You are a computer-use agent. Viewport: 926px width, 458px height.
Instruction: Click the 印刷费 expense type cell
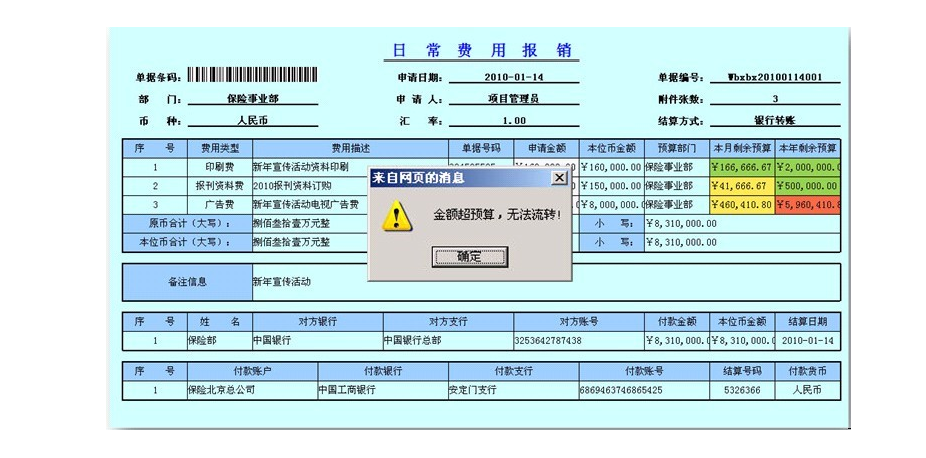coord(219,167)
